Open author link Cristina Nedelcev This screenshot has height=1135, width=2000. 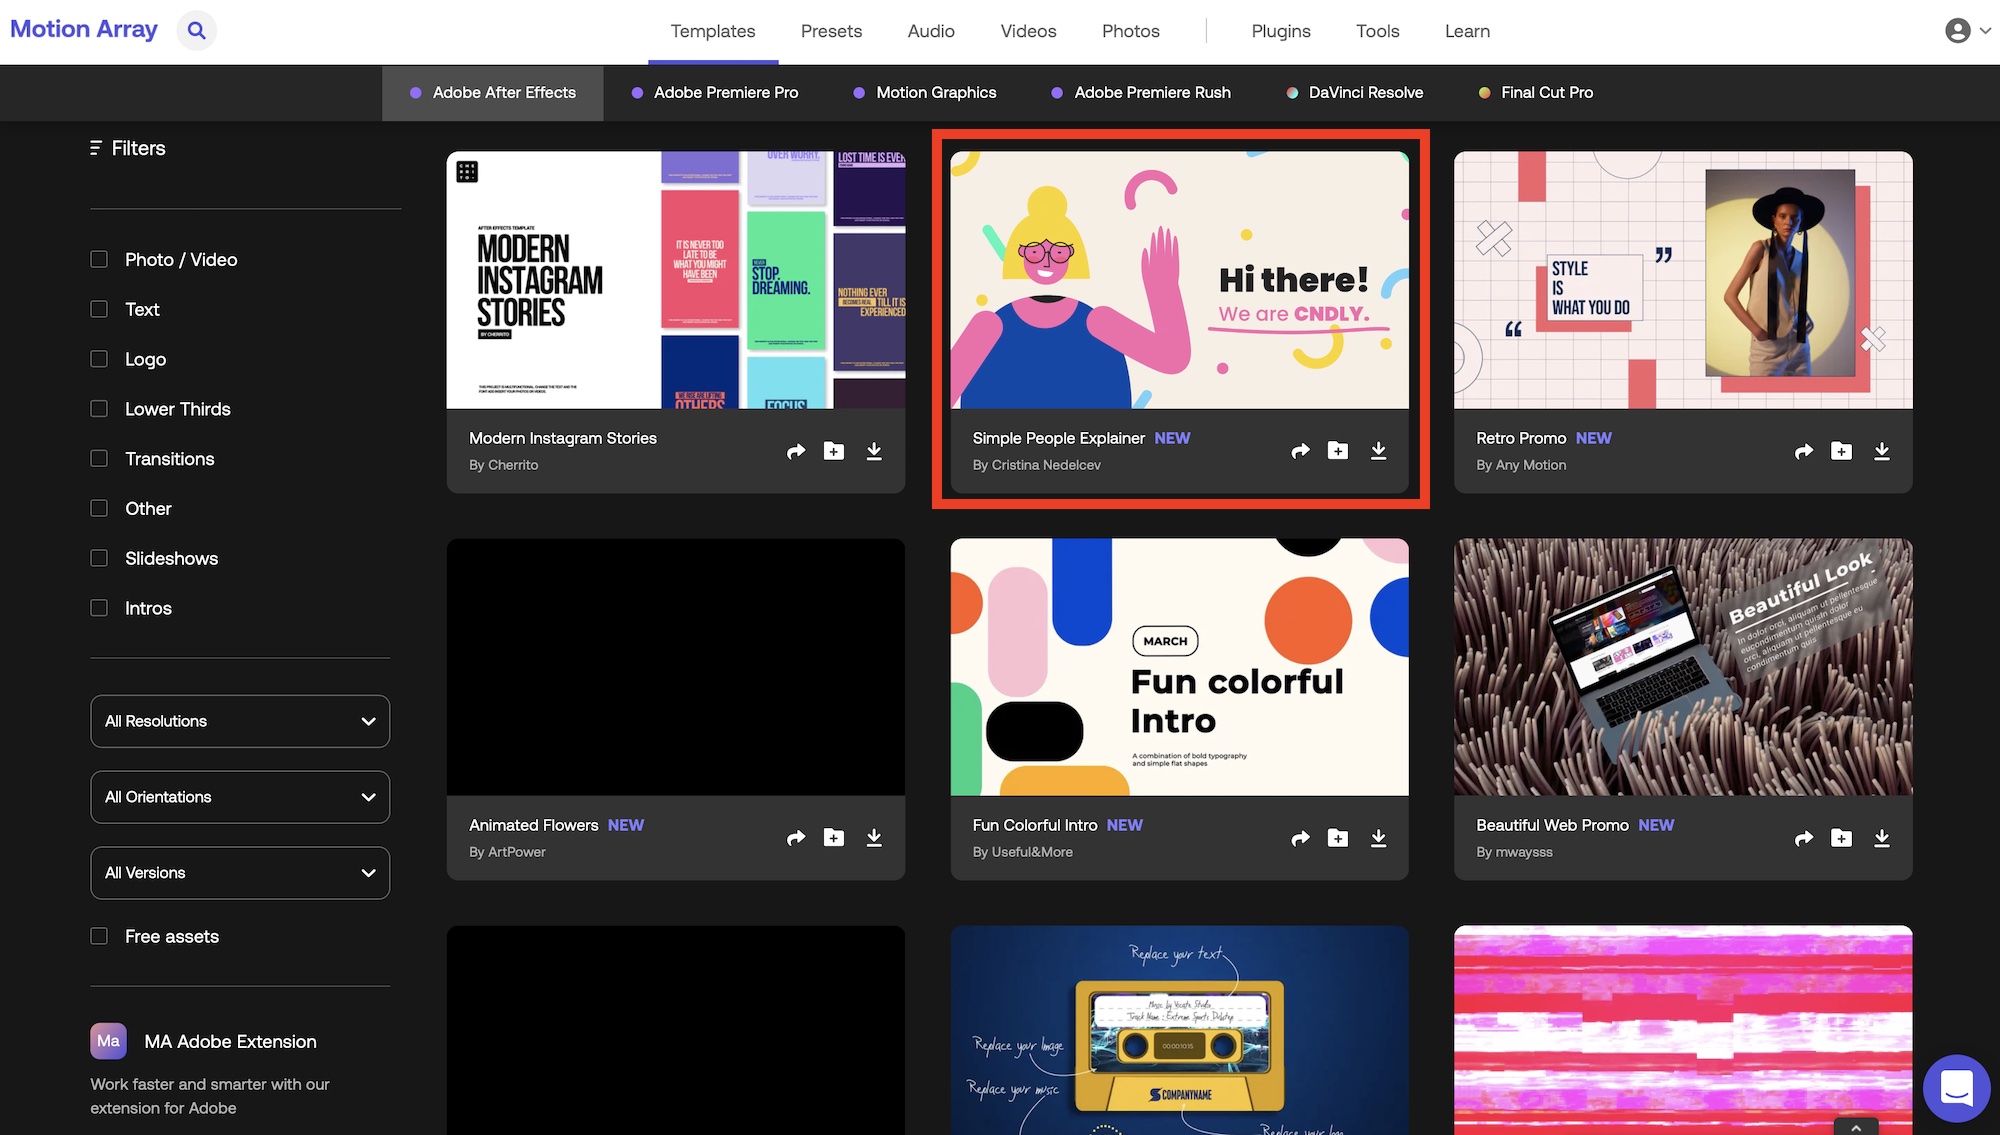point(1045,465)
